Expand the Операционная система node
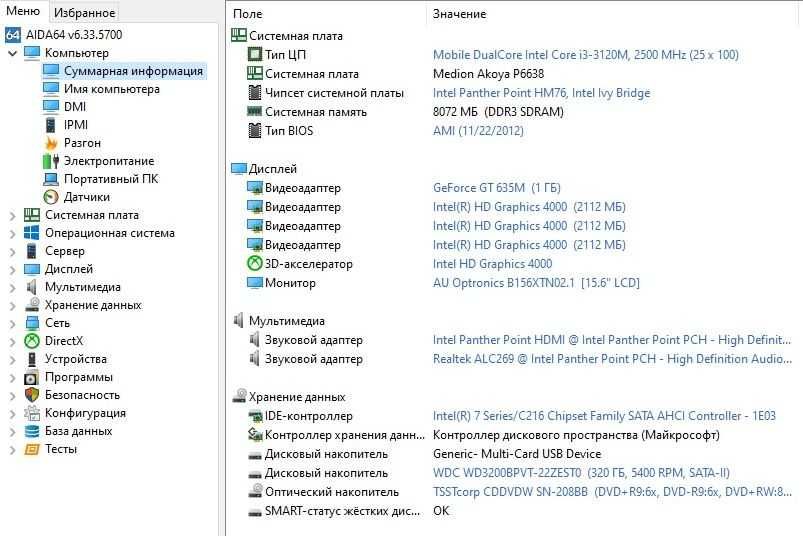 tap(13, 233)
